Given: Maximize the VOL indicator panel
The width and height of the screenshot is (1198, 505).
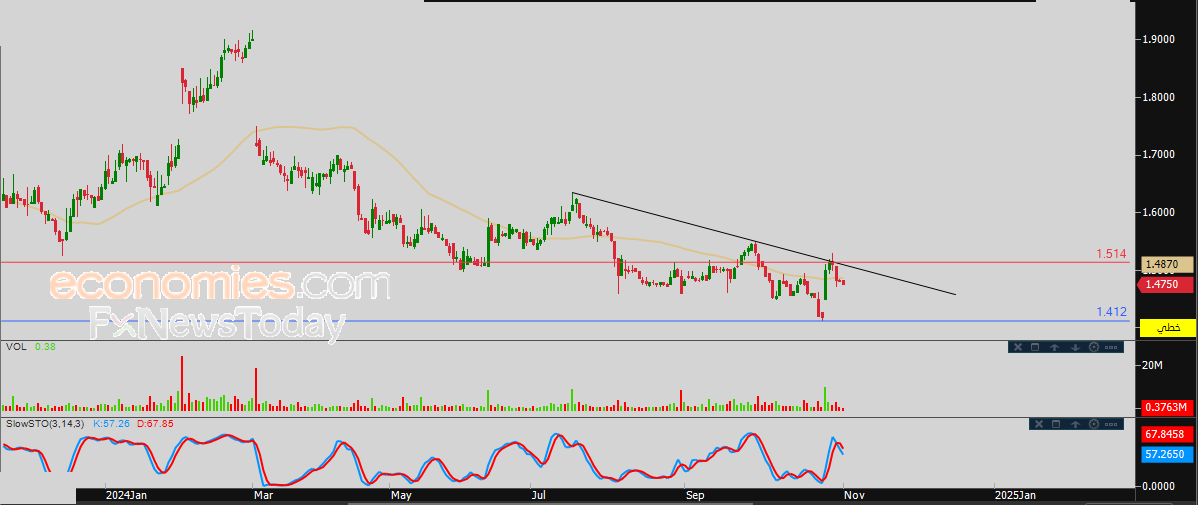Looking at the screenshot, I should 1035,347.
